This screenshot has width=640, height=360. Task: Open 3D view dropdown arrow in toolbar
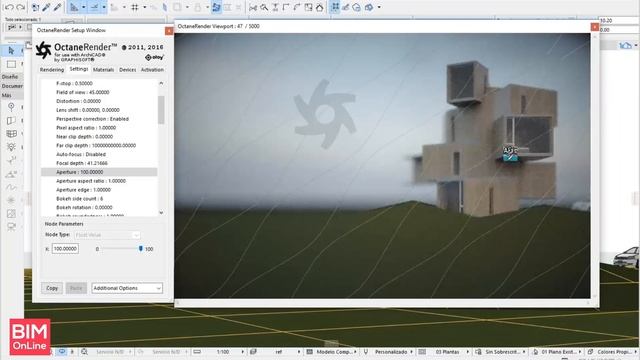coord(379,7)
